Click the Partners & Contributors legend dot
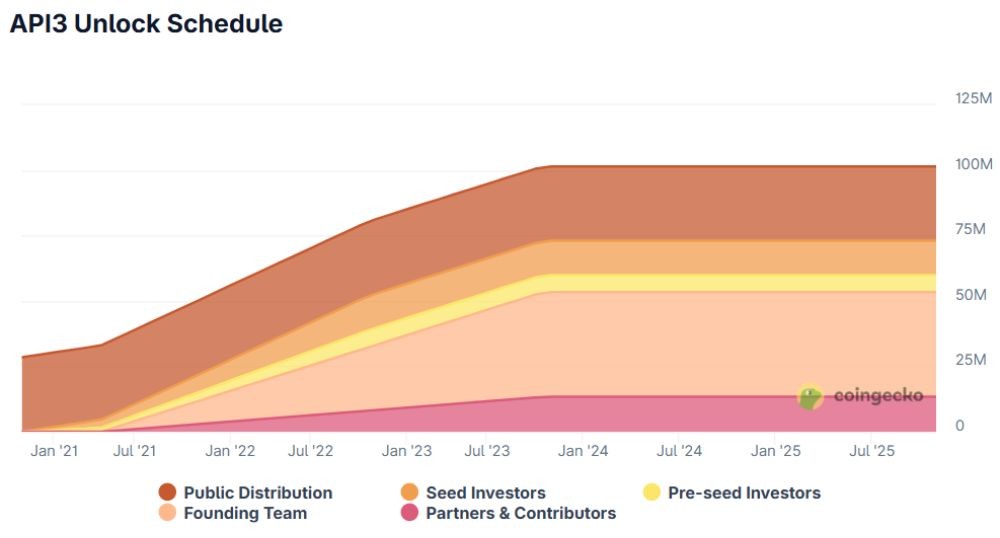 pos(409,513)
